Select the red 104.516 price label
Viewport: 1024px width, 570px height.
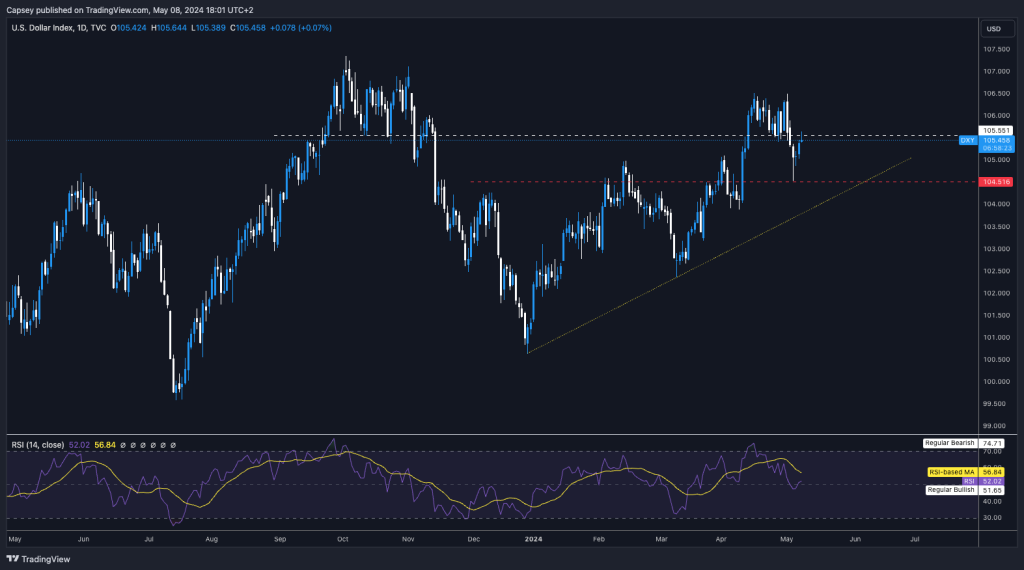(x=999, y=182)
